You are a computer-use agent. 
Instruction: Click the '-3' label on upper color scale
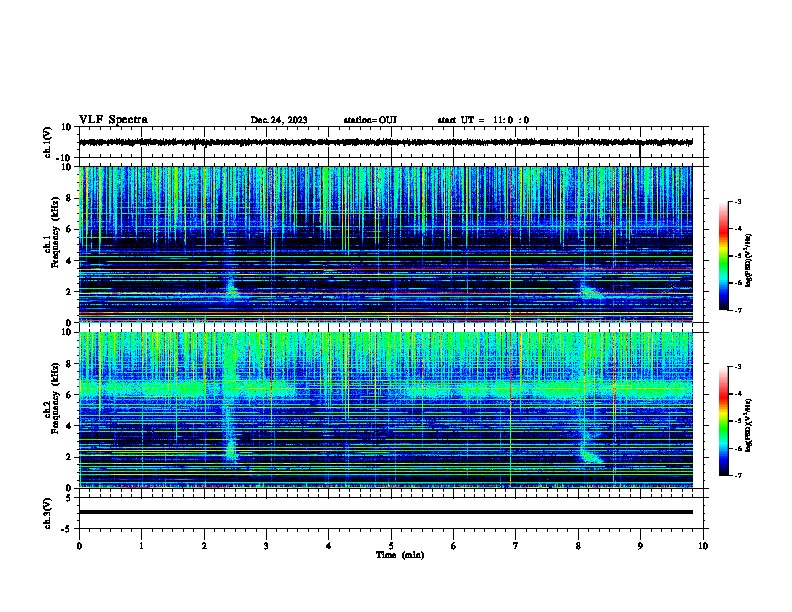click(738, 201)
